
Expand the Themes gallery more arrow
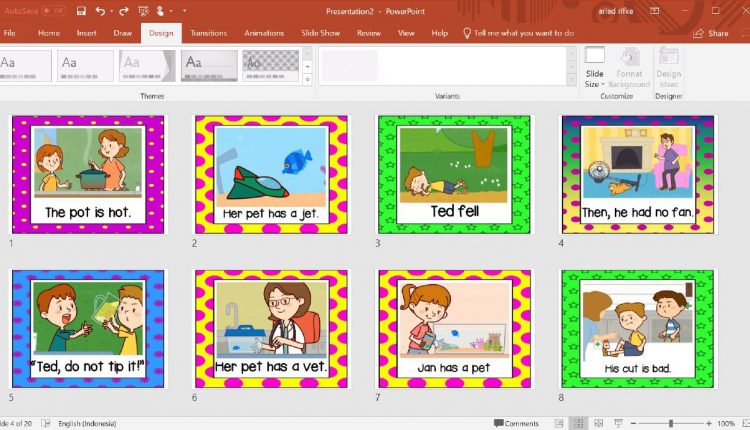[307, 80]
